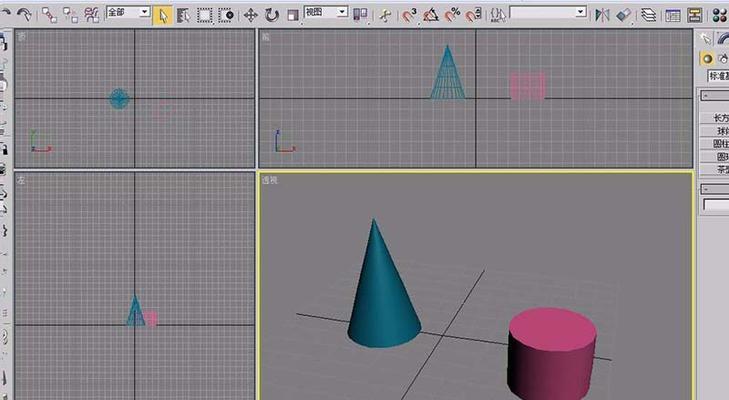This screenshot has width=729, height=400.
Task: Click the Redo arrow icon
Action: click(24, 15)
